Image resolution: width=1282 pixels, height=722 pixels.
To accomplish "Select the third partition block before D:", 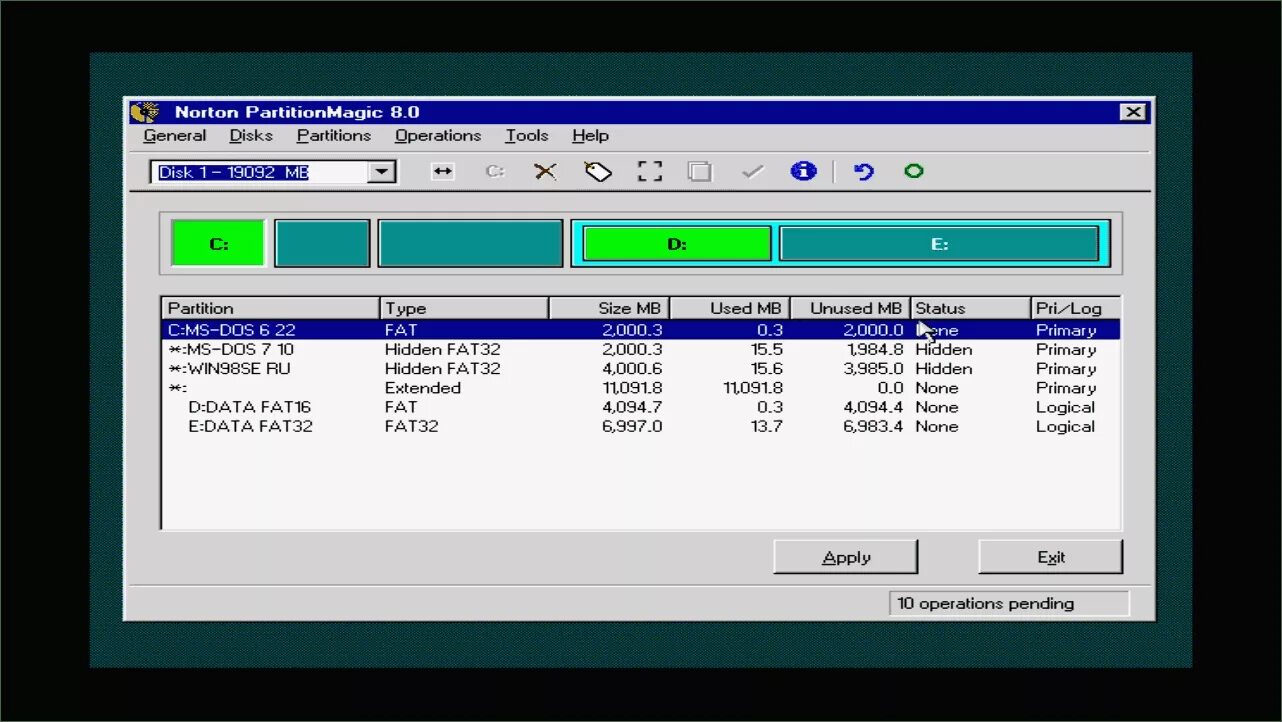I will 470,244.
